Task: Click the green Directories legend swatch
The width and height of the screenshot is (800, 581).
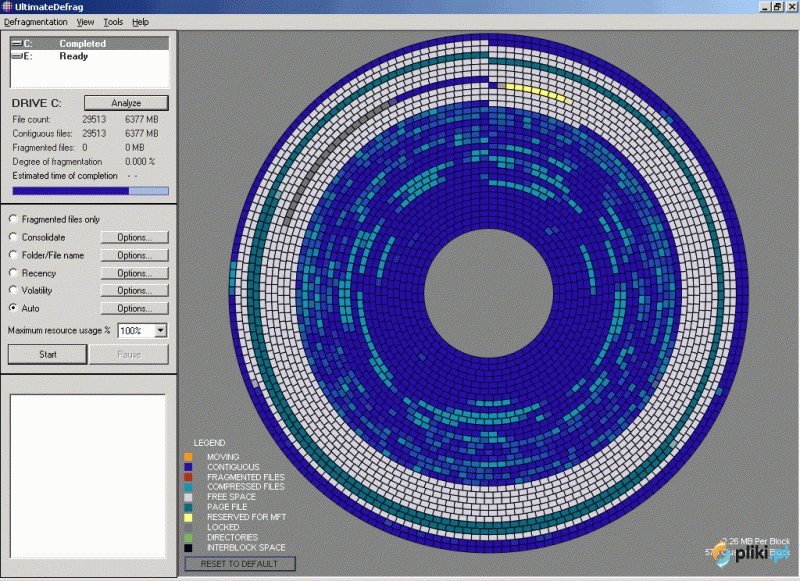Action: (188, 538)
